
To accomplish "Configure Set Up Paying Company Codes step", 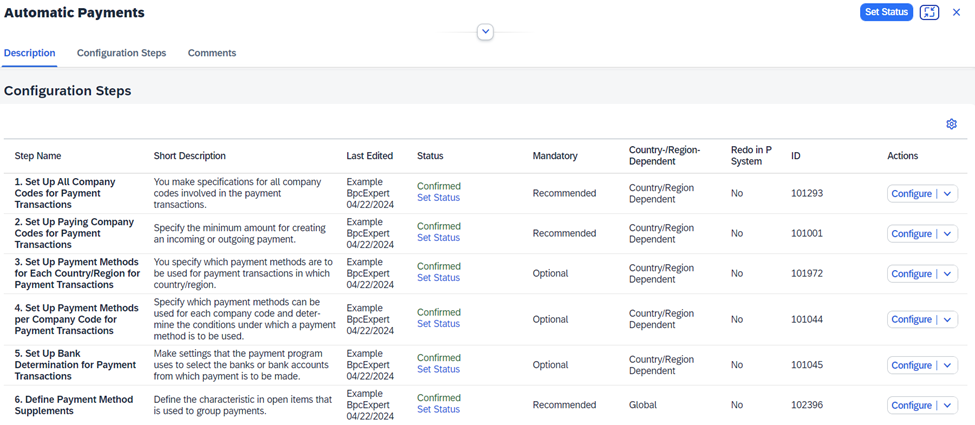I will pos(912,233).
